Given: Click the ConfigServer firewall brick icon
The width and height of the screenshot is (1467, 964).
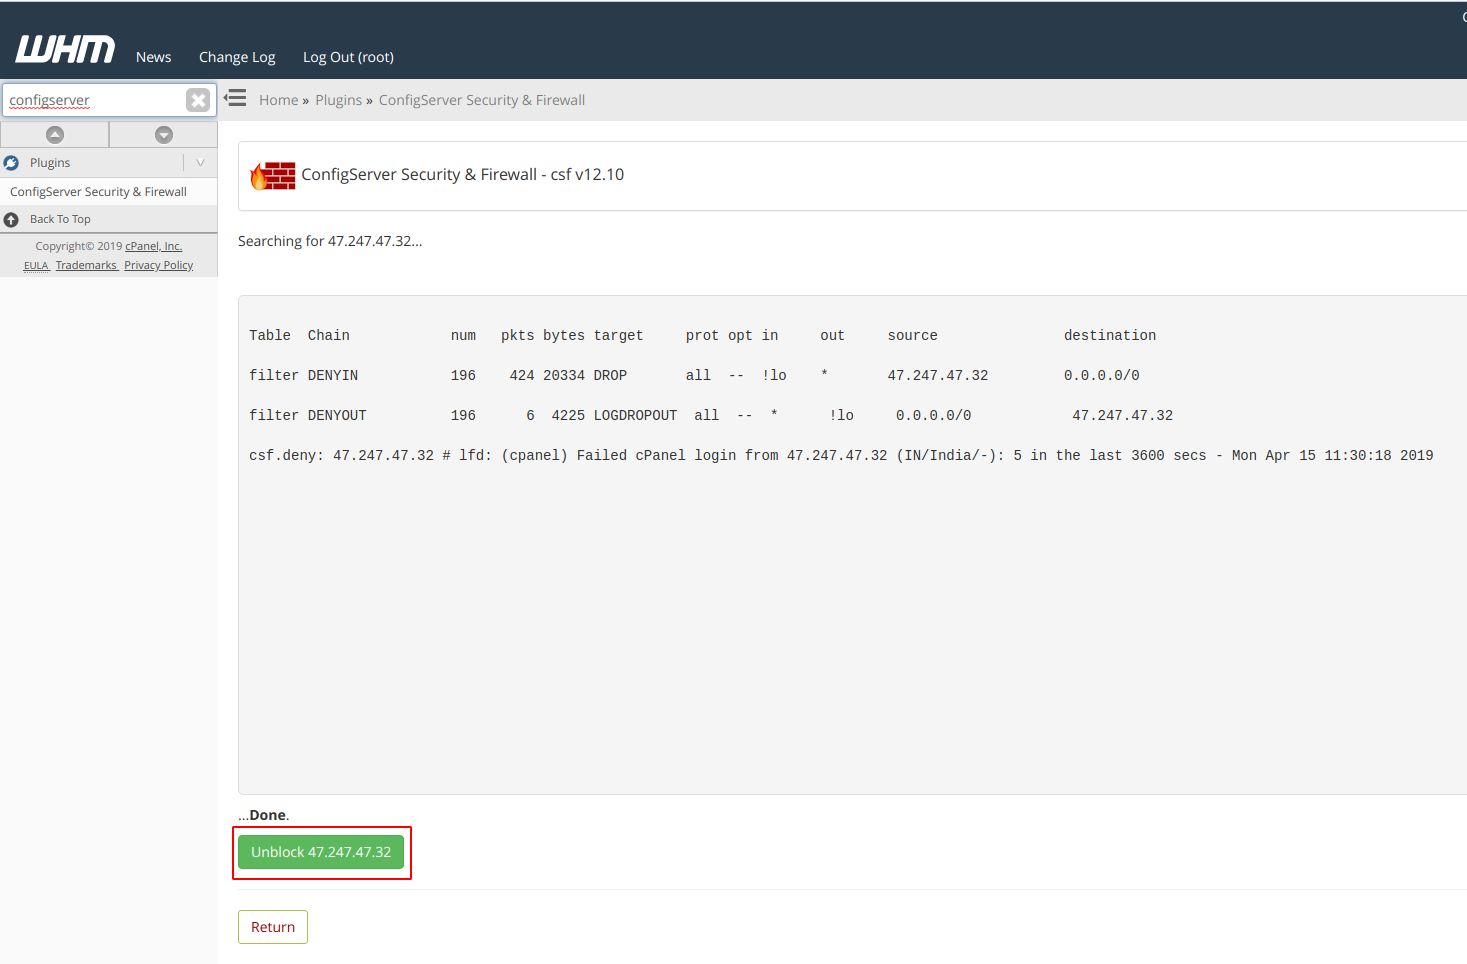Looking at the screenshot, I should click(272, 173).
